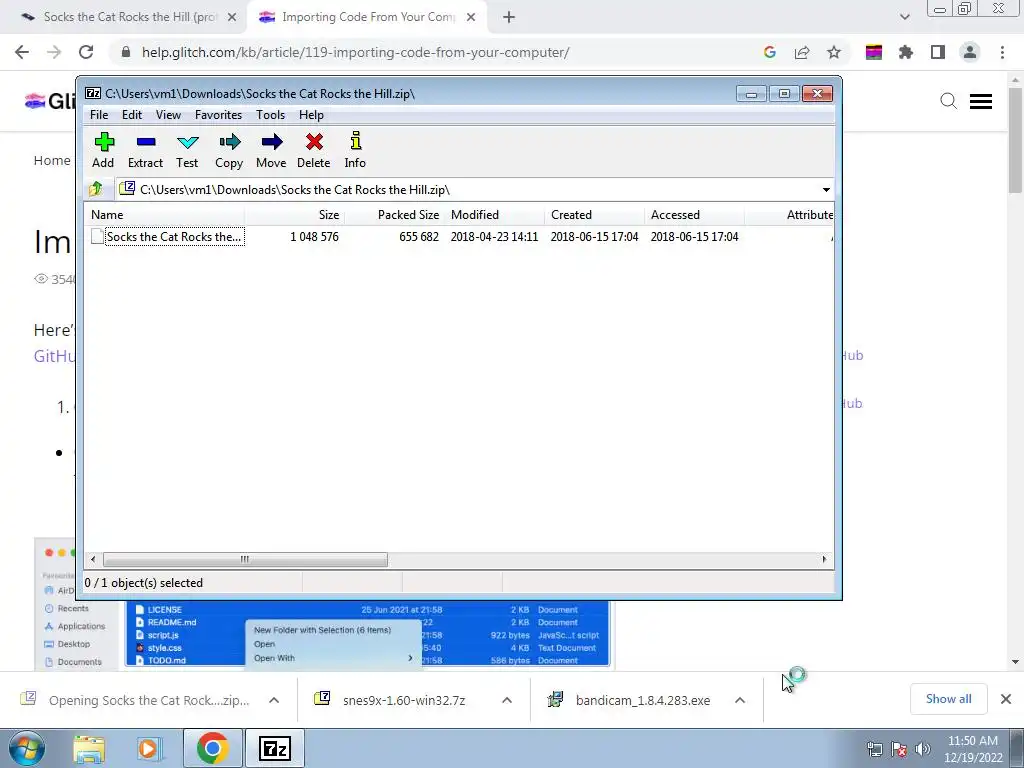This screenshot has height=768, width=1024.
Task: Sort by Accessed column header
Action: click(694, 215)
